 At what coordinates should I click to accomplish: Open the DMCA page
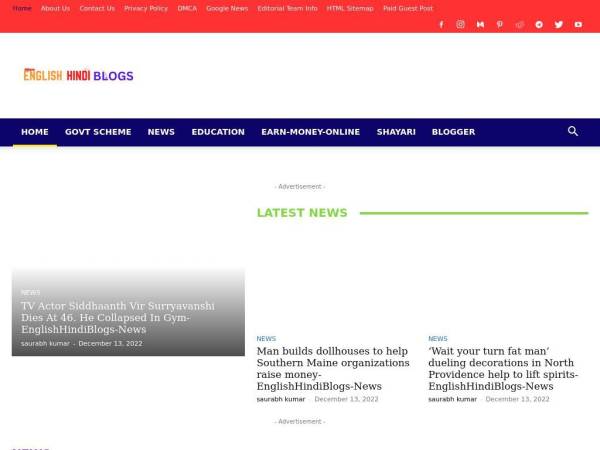187,8
